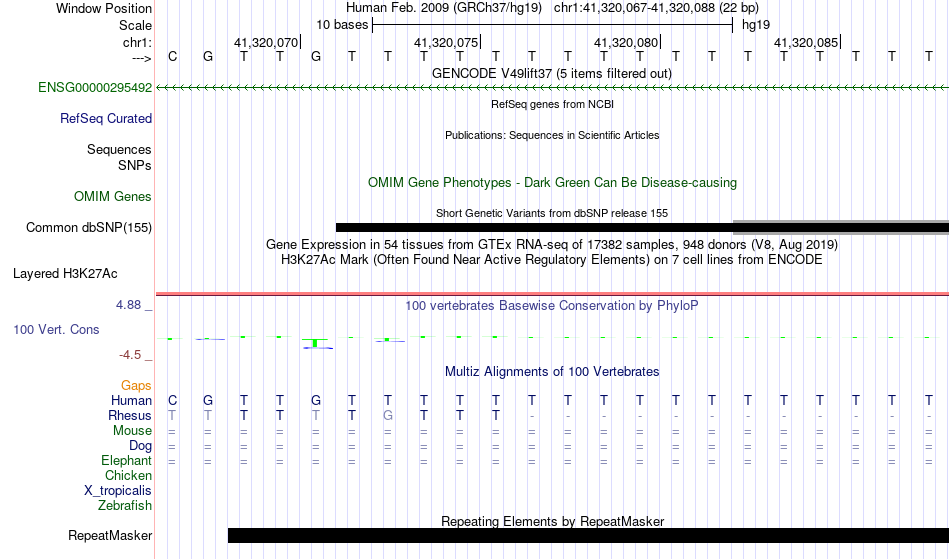
Task: Click the GTEx Gene Expression track title
Action: click(552, 245)
